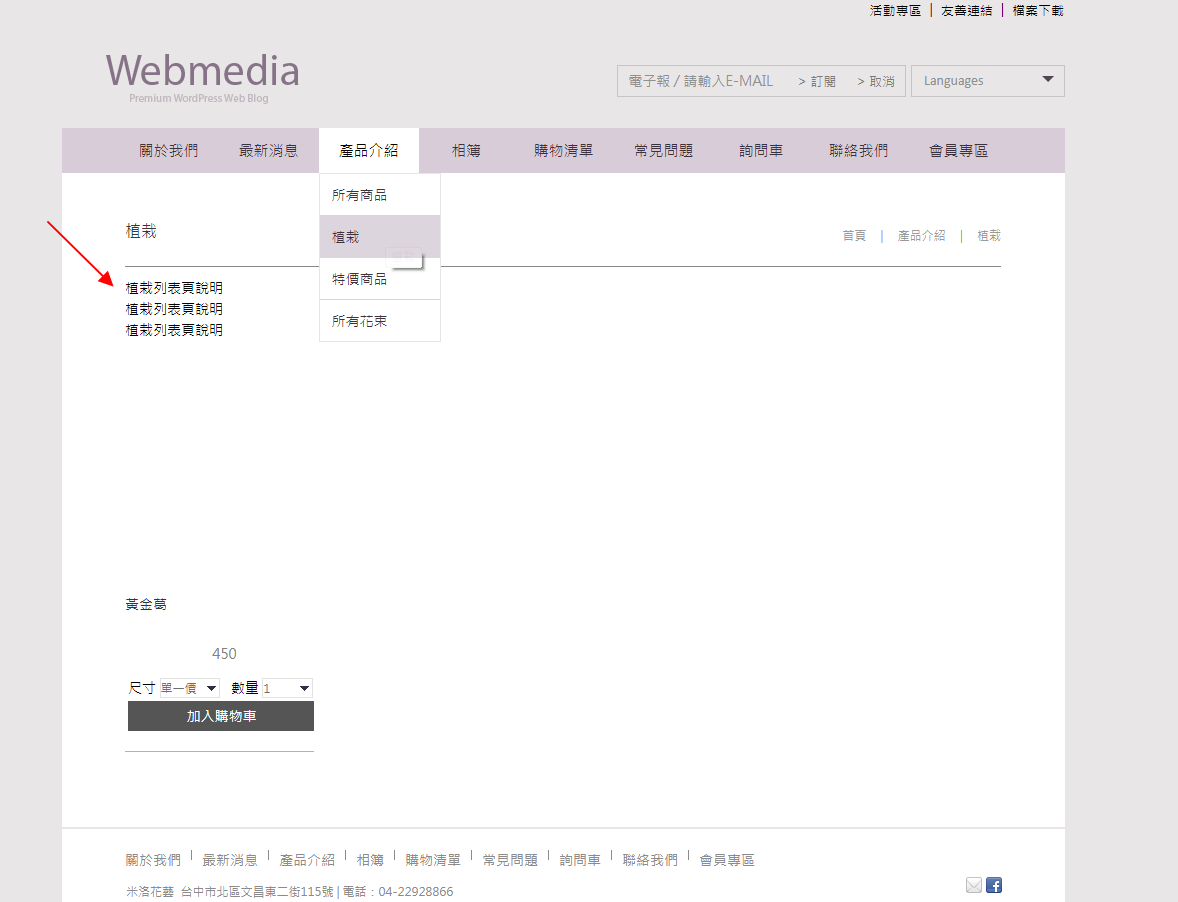The height and width of the screenshot is (902, 1178).
Task: Open the Languages dropdown
Action: tap(987, 81)
